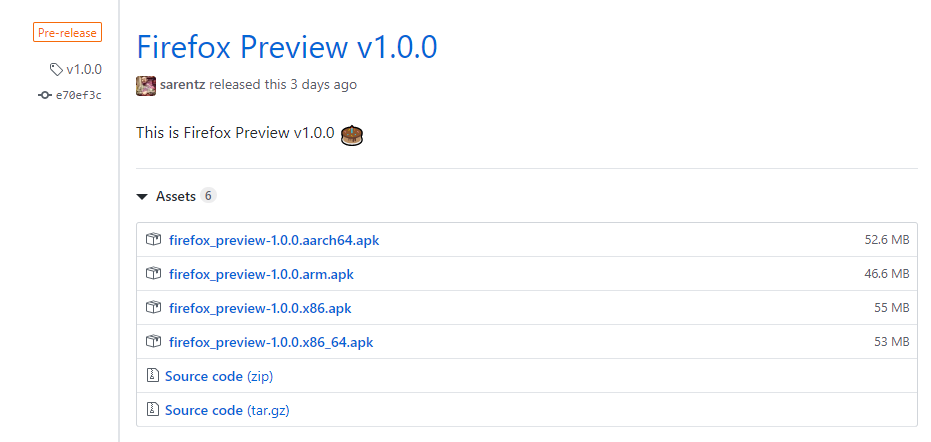Click the 55 MB size text
The image size is (931, 442).
(892, 308)
